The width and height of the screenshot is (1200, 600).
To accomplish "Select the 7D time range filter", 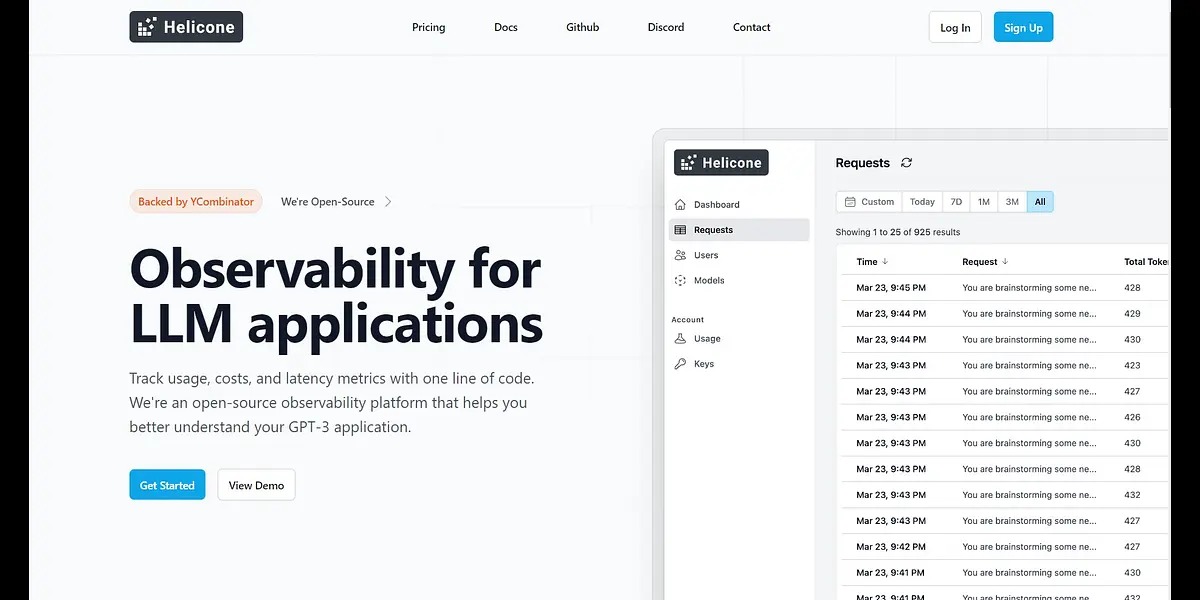I will 956,202.
